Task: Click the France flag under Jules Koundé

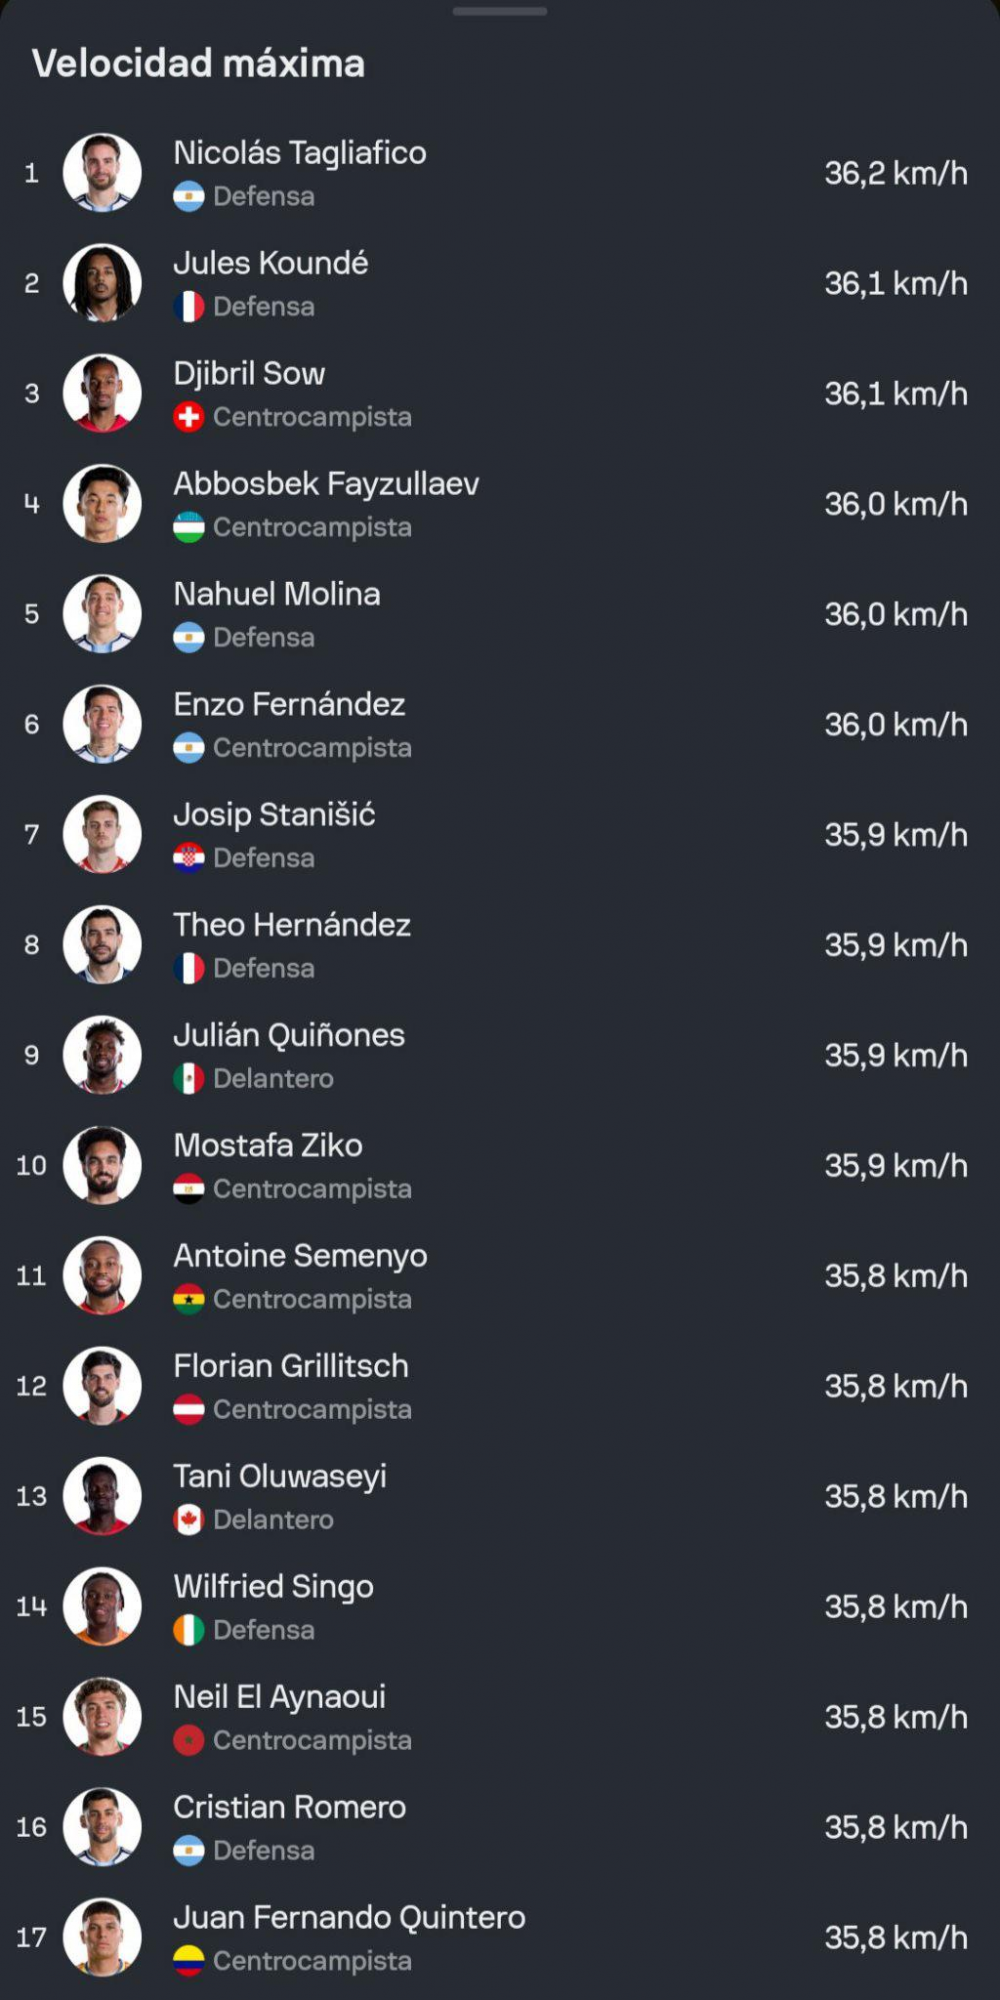Action: [189, 306]
